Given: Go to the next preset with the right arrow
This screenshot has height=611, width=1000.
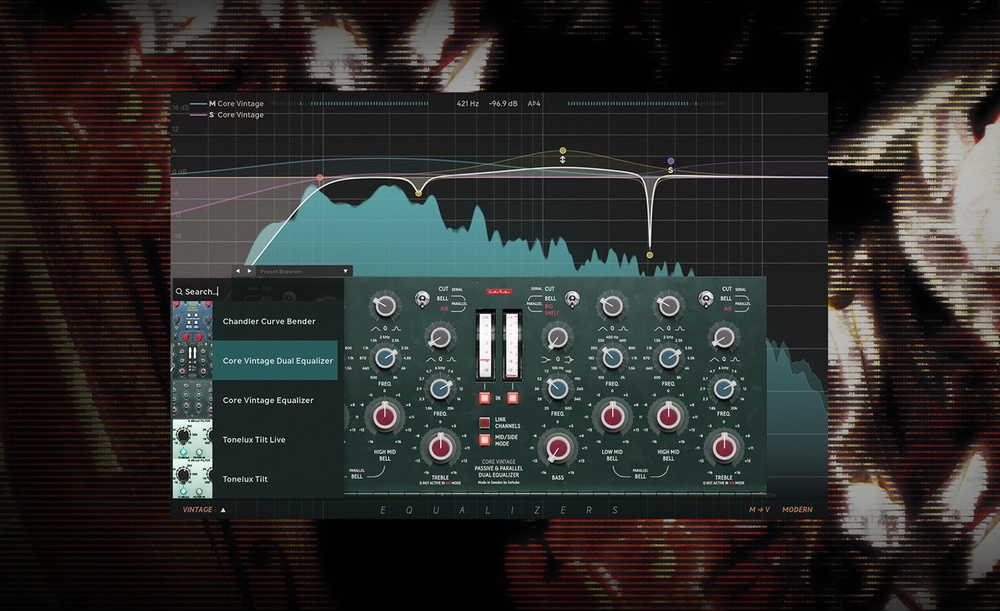Looking at the screenshot, I should coord(249,271).
